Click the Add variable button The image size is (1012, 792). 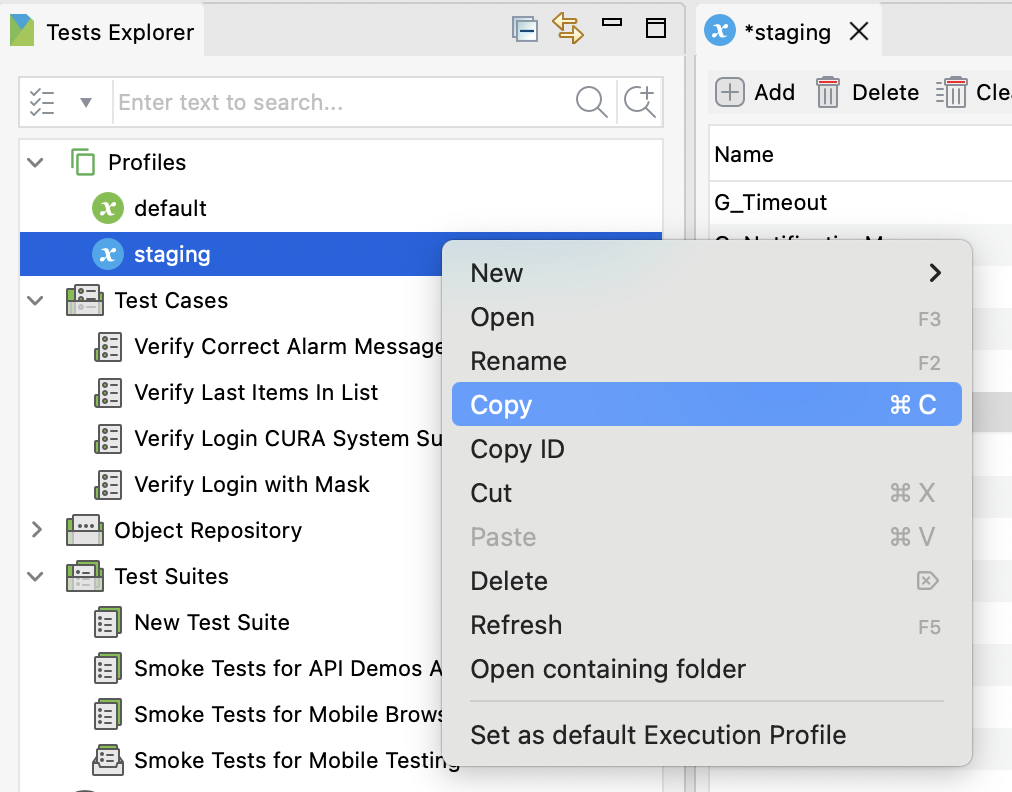755,92
